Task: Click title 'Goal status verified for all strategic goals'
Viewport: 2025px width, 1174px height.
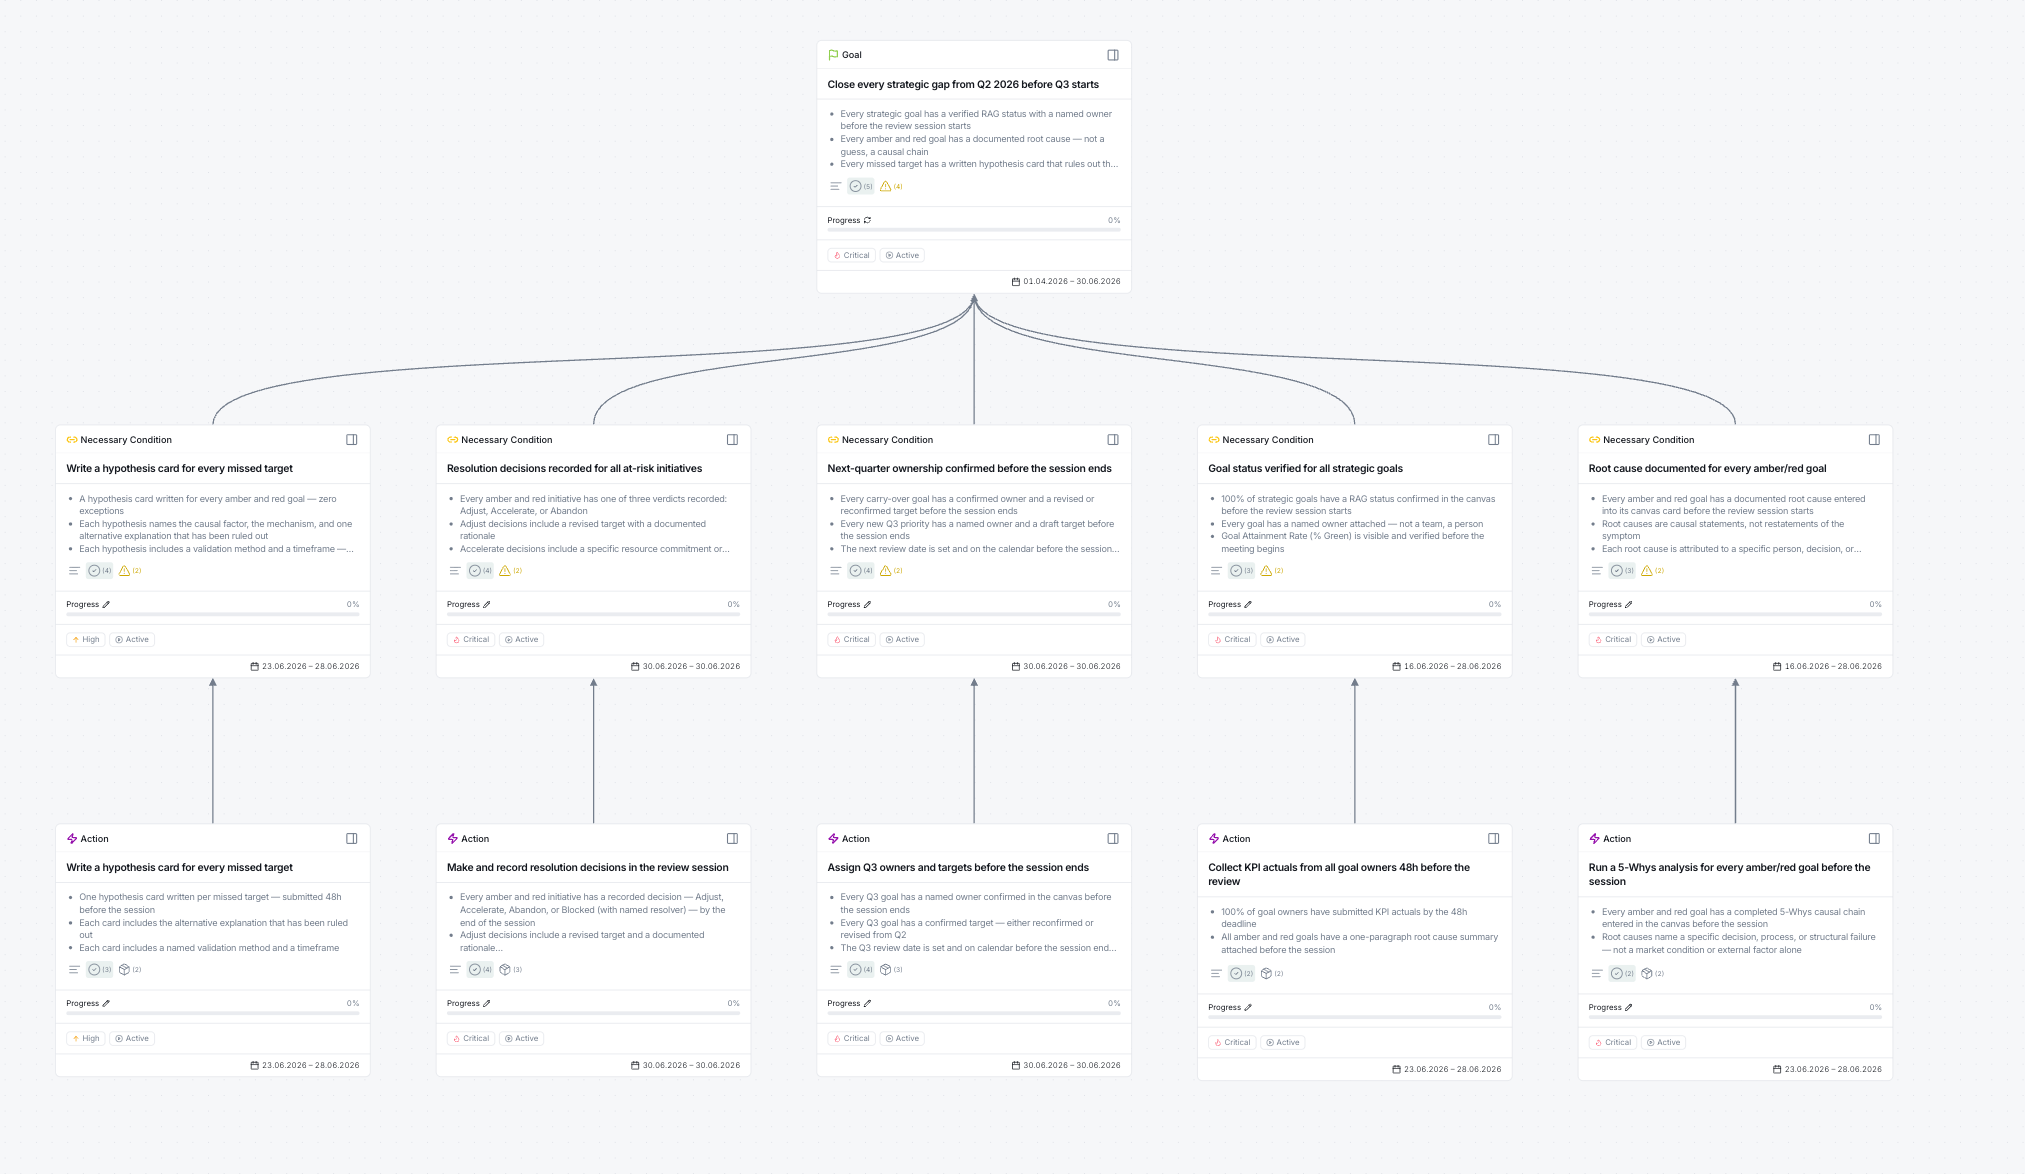Action: point(1304,468)
